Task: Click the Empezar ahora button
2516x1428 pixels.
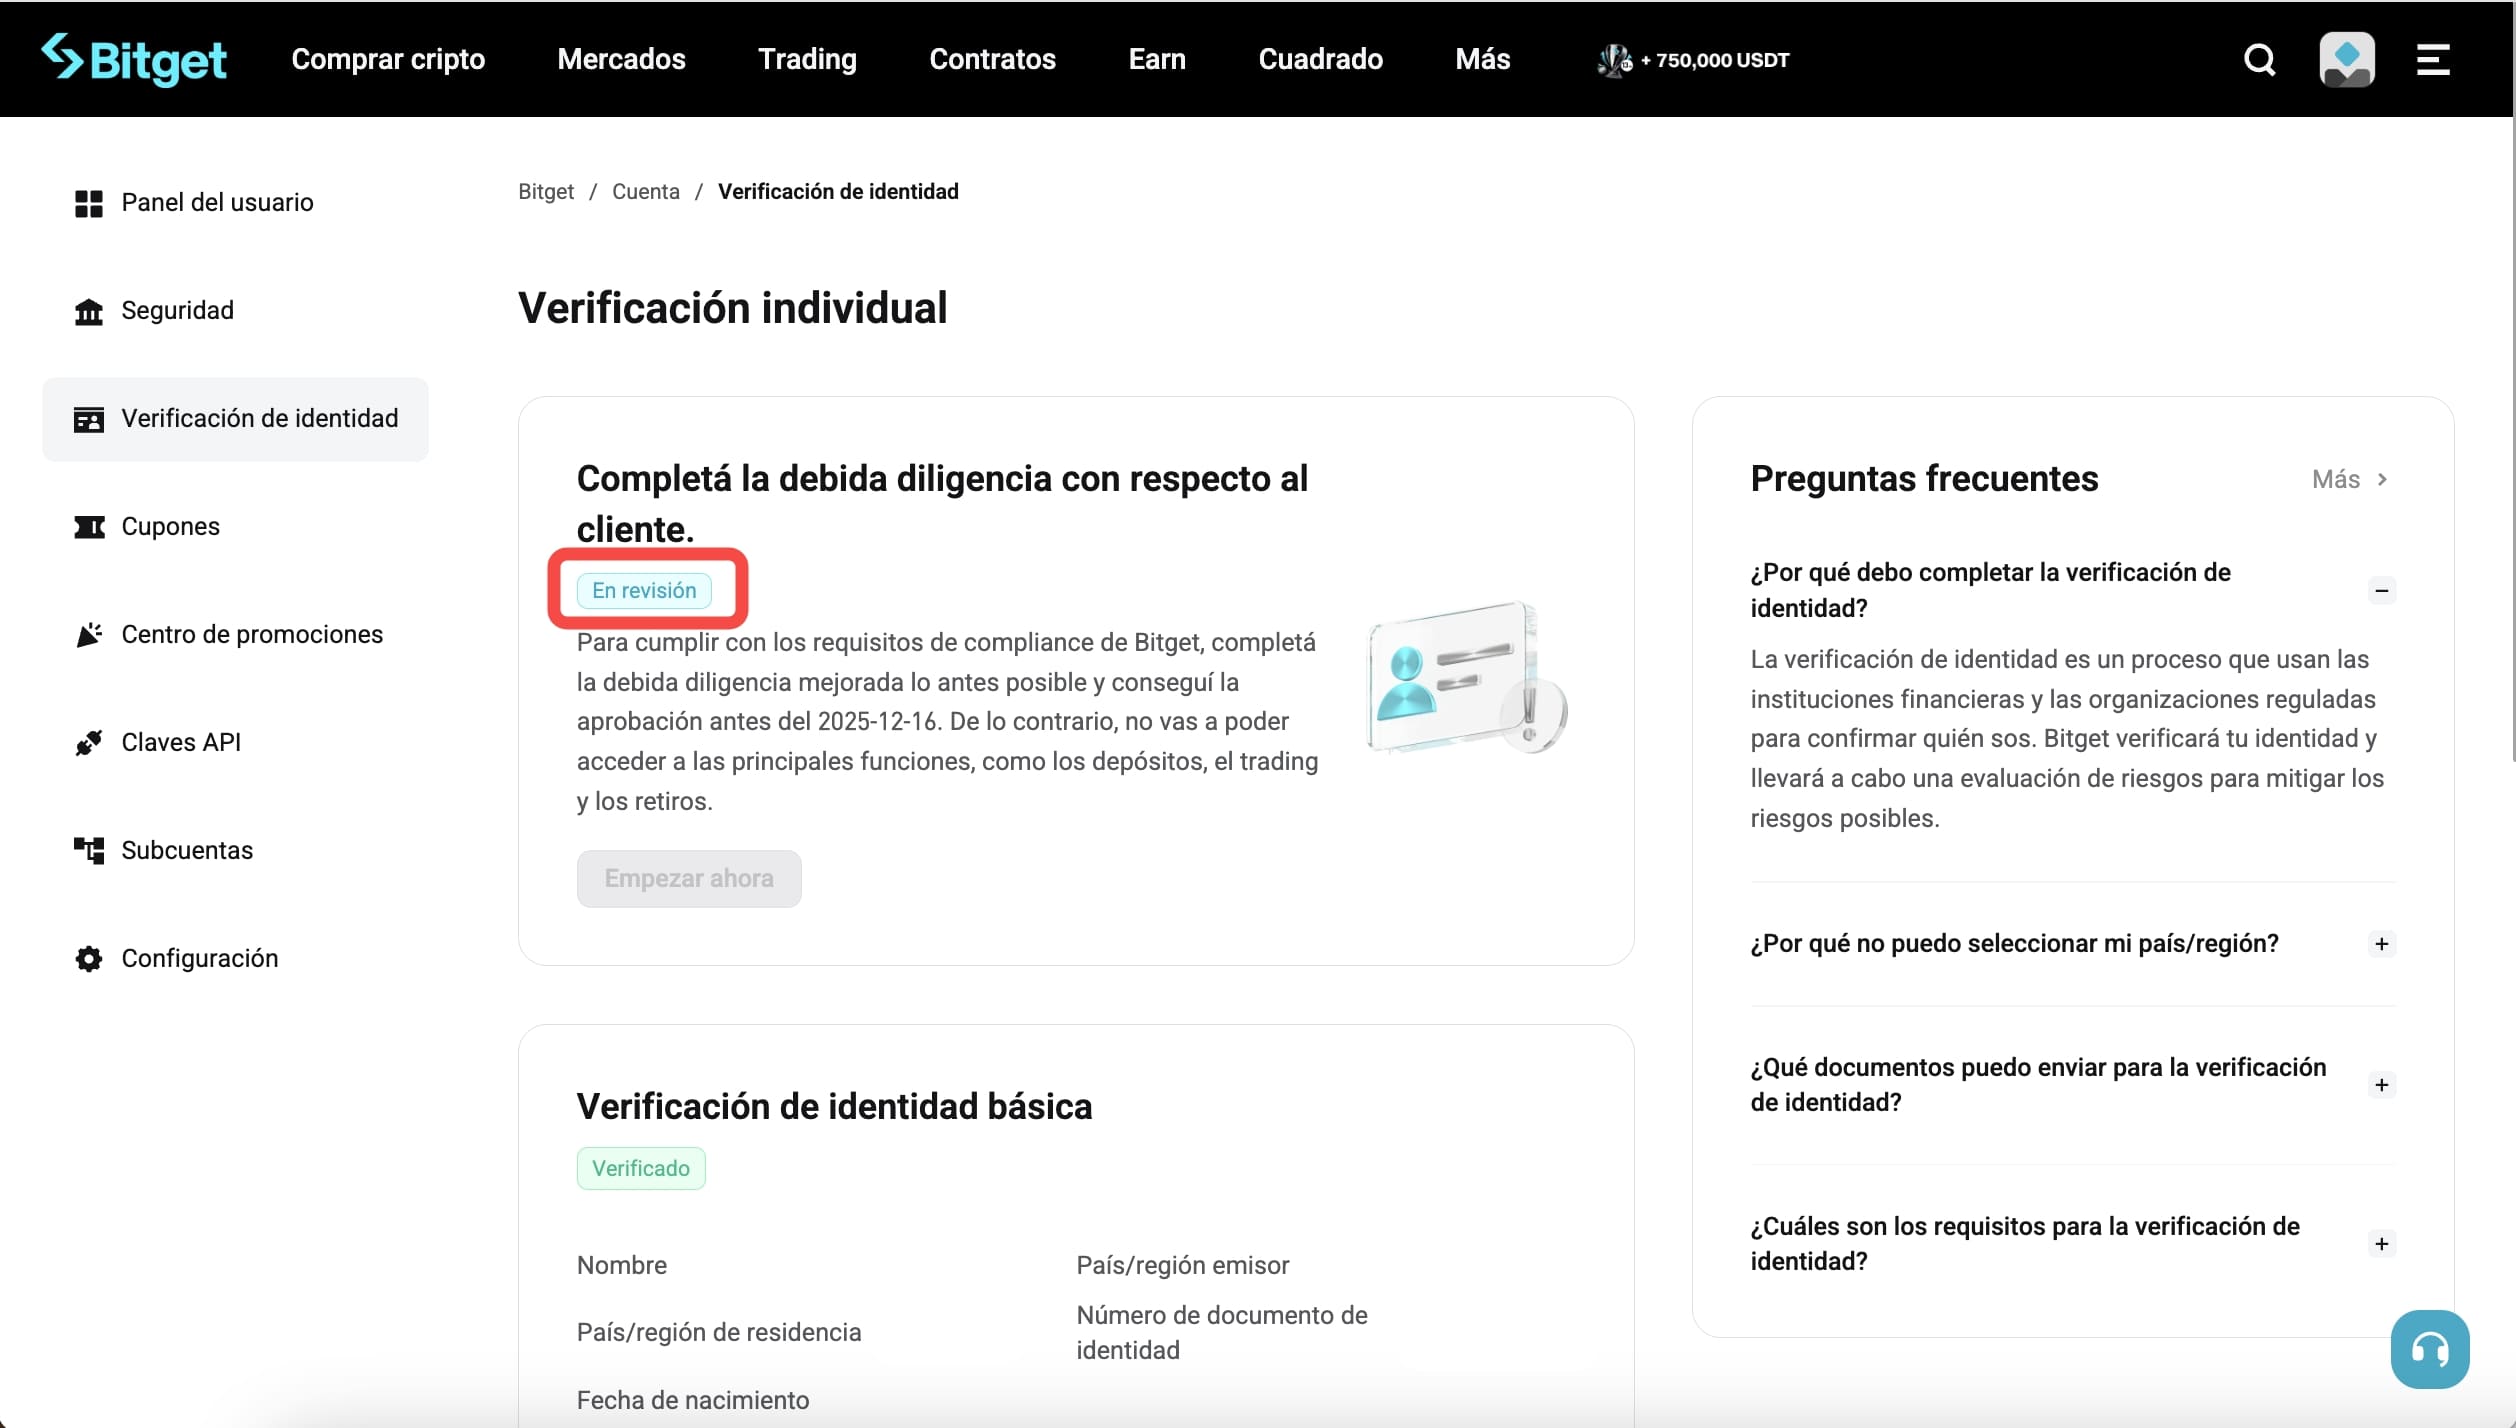Action: pos(689,878)
